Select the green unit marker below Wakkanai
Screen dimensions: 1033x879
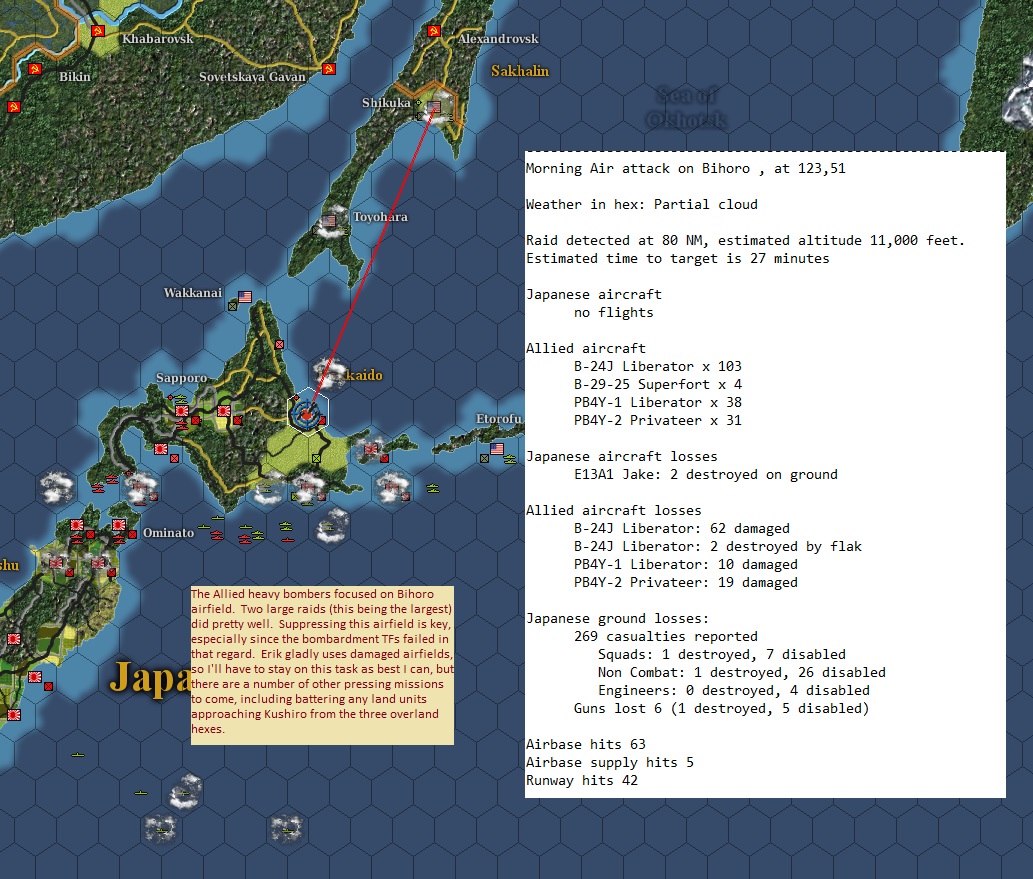(x=233, y=306)
